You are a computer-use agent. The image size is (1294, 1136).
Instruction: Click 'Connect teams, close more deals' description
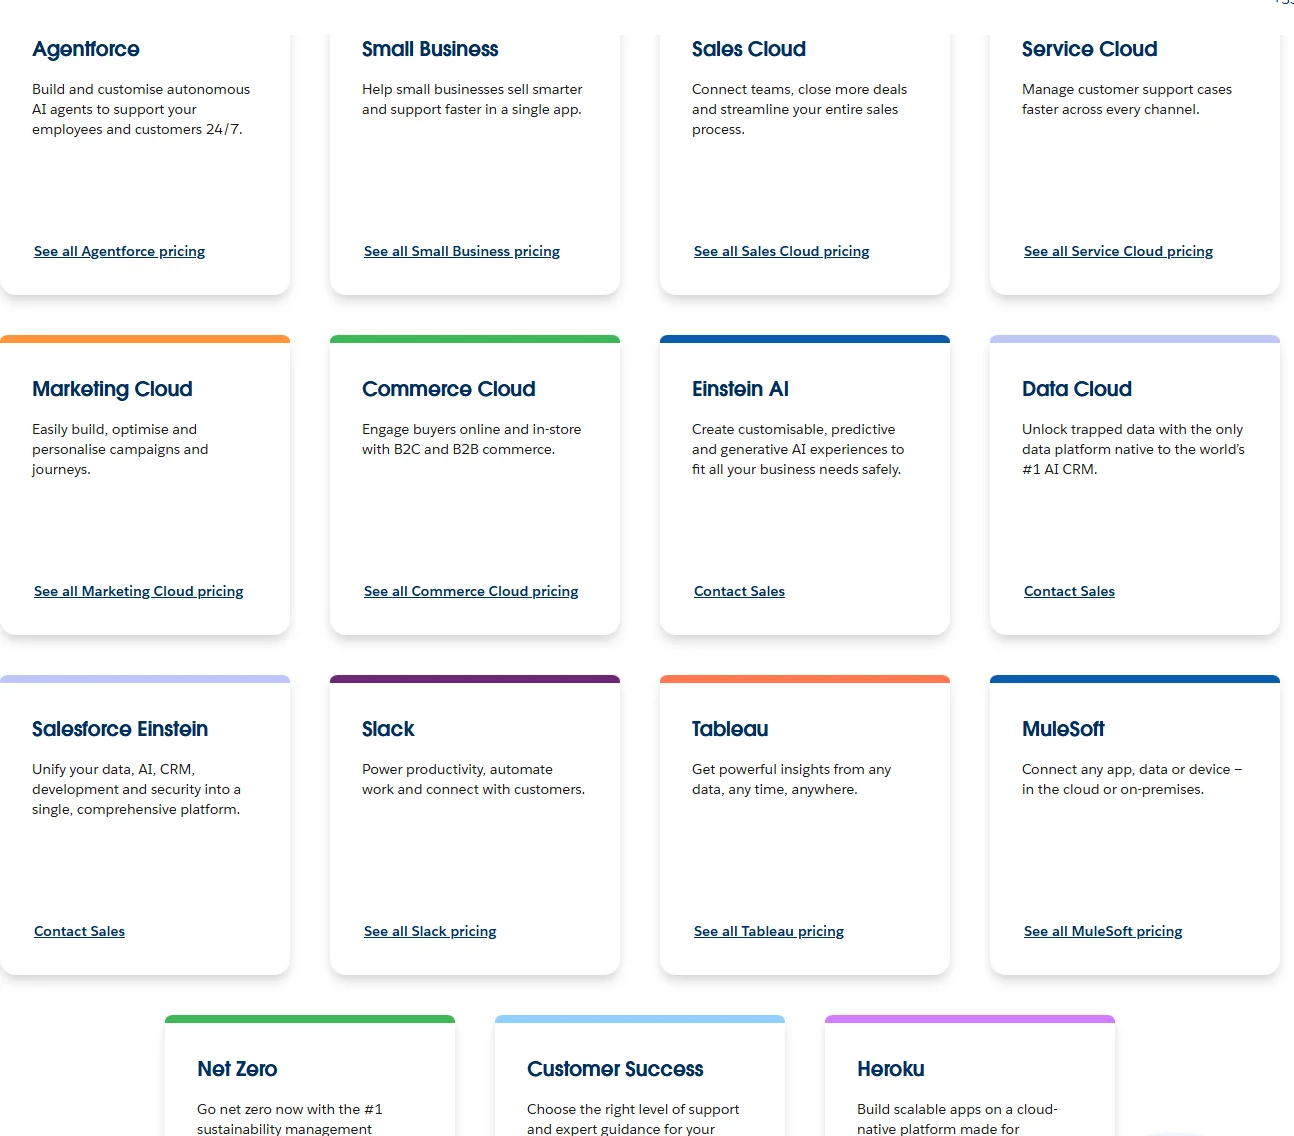800,109
